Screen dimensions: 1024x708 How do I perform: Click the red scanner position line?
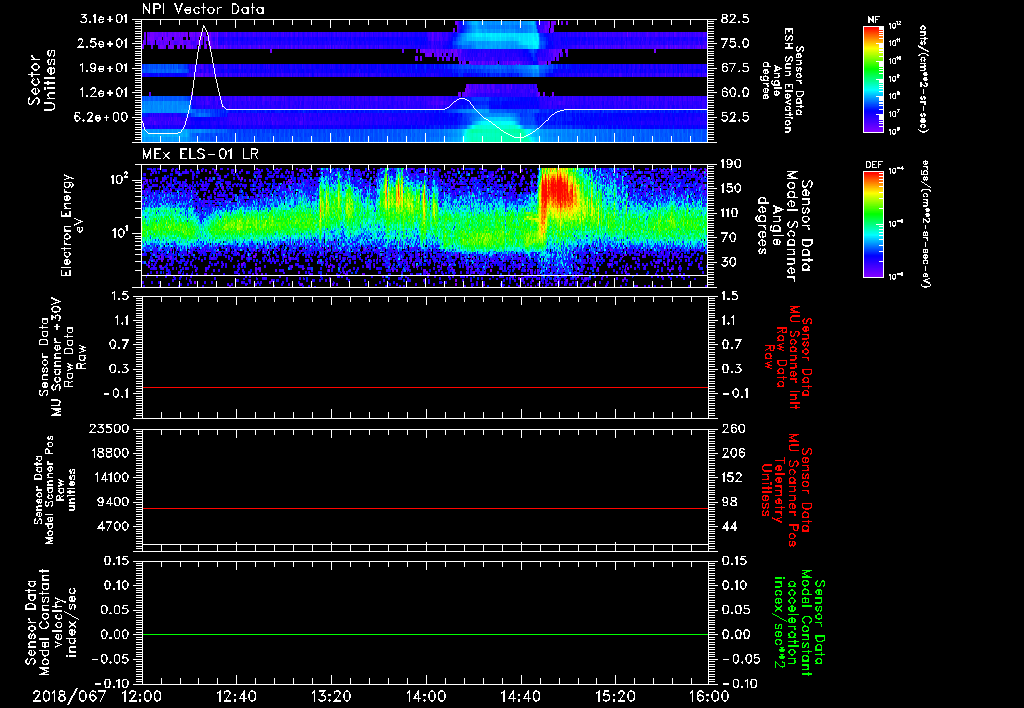tap(425, 509)
